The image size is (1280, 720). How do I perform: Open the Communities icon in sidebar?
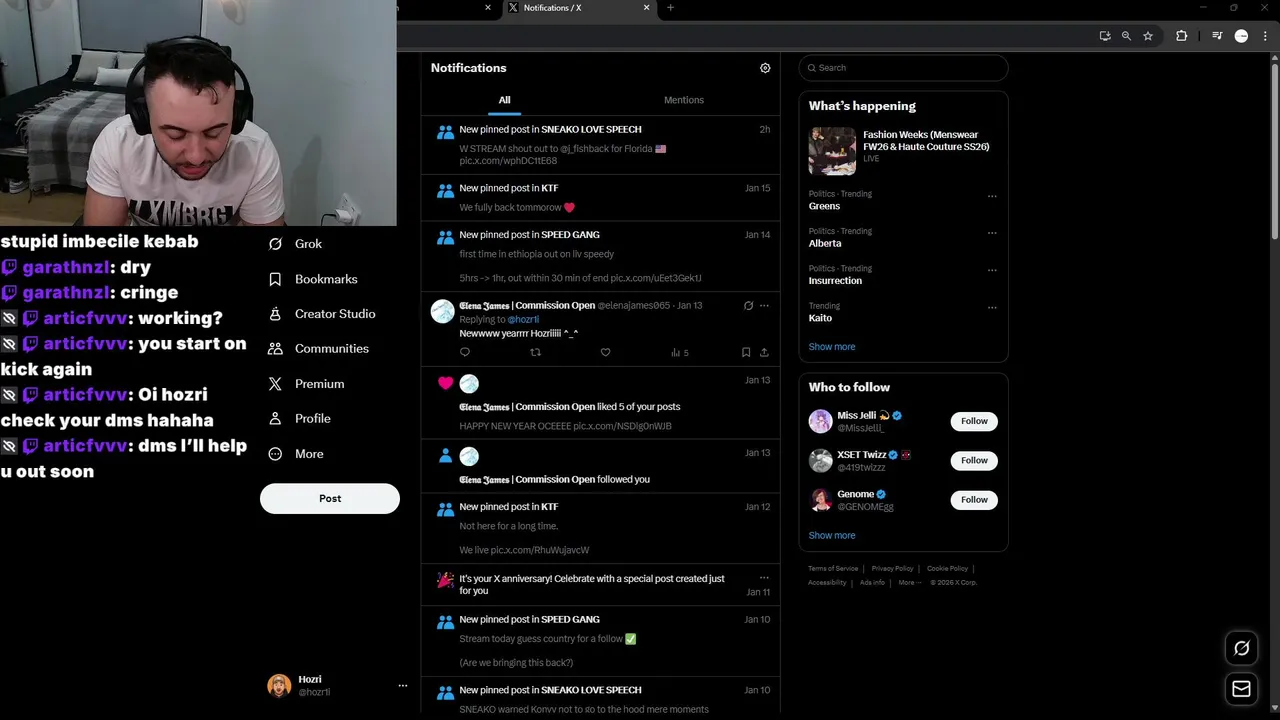point(276,349)
